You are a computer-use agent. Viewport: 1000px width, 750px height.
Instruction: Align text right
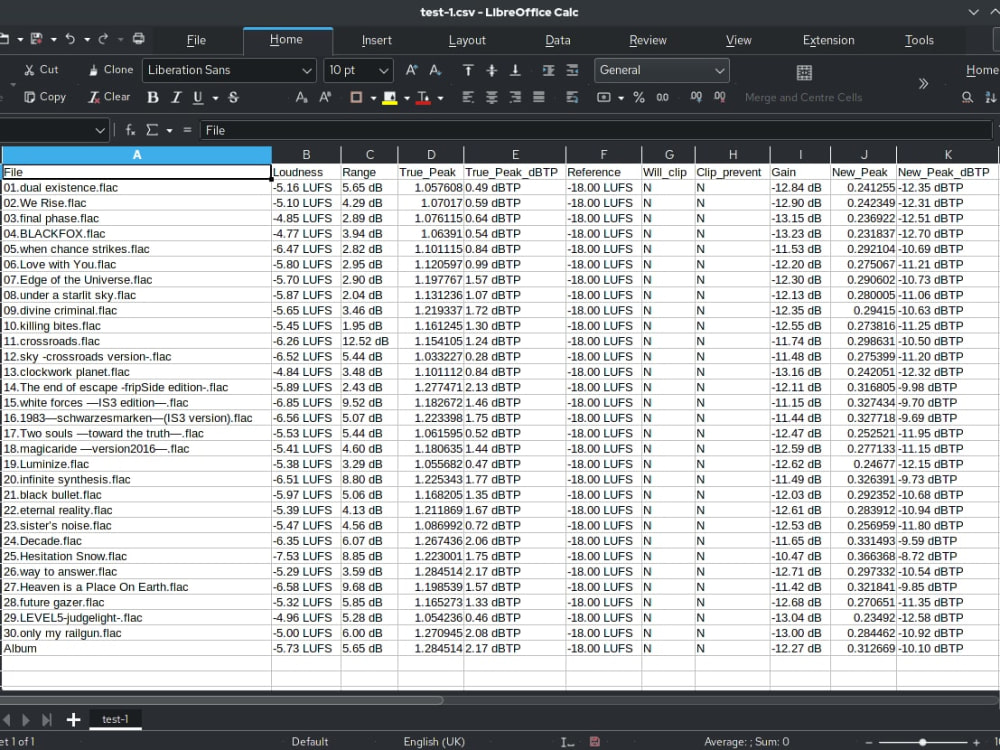[x=515, y=98]
